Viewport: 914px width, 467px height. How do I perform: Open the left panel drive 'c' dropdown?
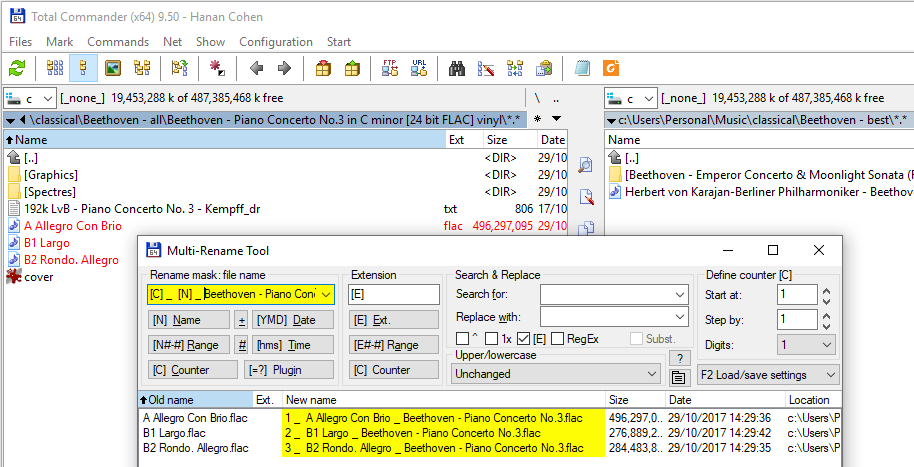click(x=30, y=99)
